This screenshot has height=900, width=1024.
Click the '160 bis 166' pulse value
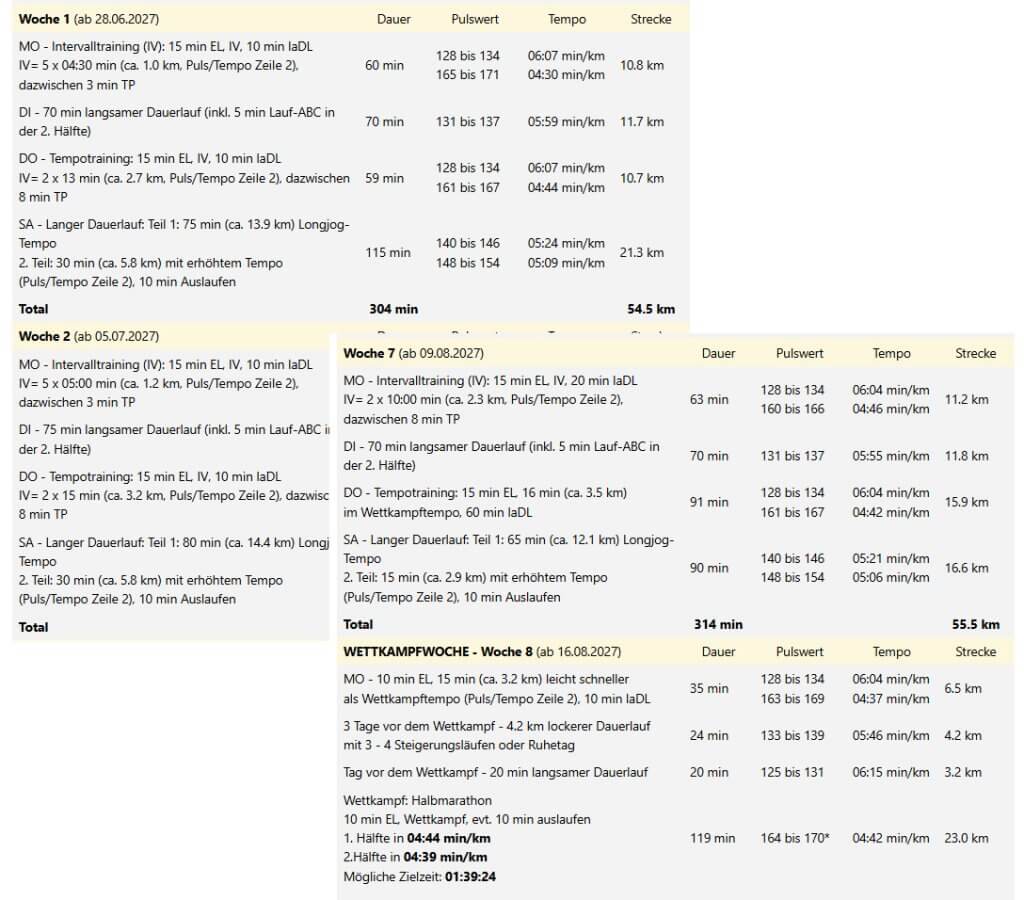[x=792, y=409]
